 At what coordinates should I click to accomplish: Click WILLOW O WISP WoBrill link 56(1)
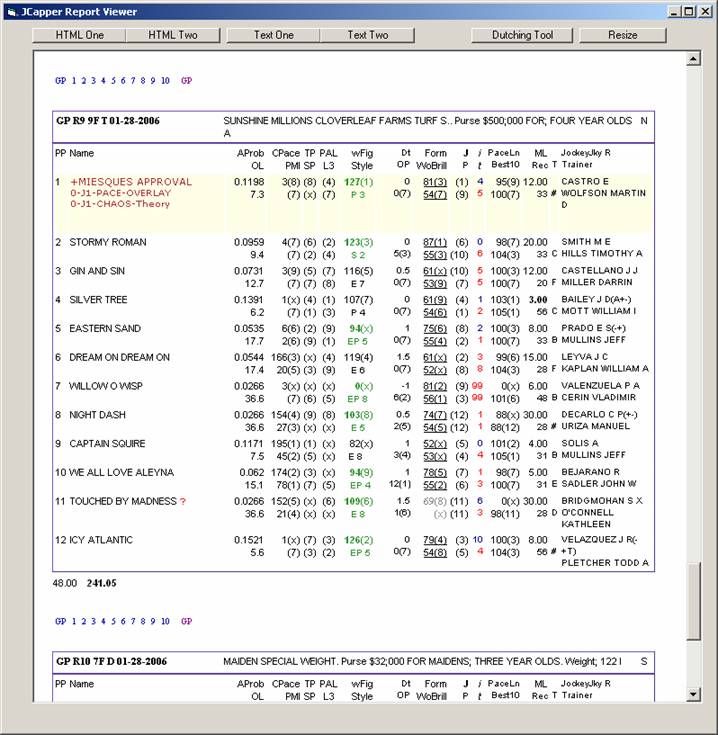(x=435, y=399)
